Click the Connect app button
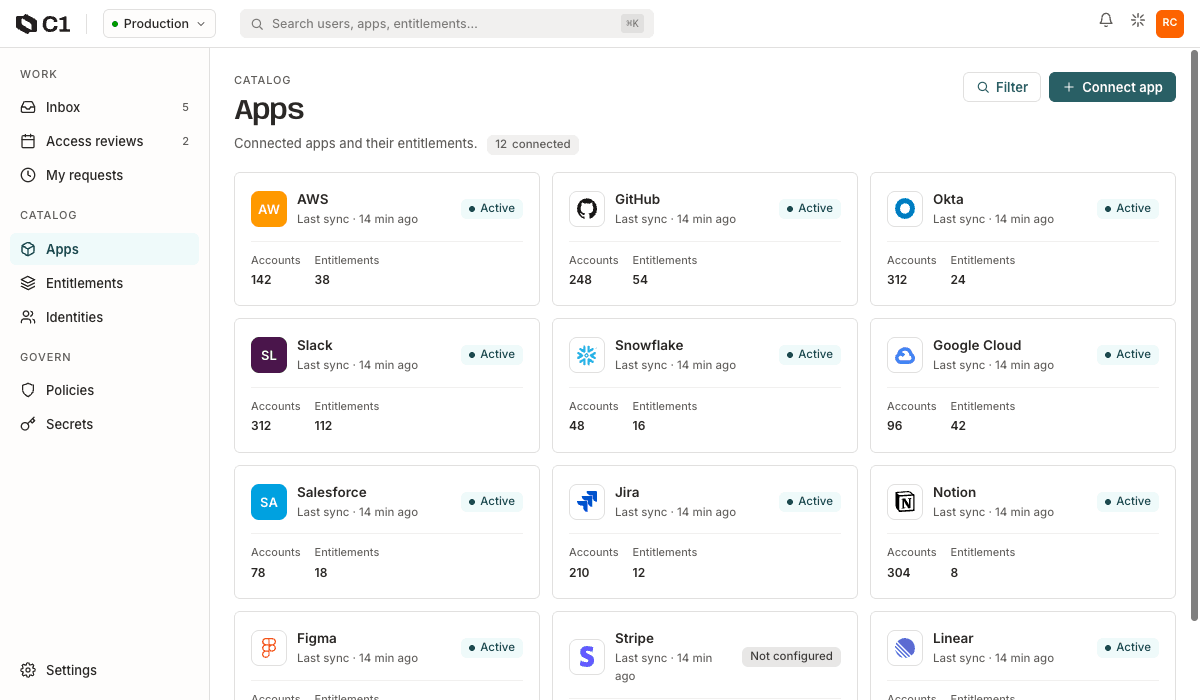The height and width of the screenshot is (700, 1200). 1112,87
